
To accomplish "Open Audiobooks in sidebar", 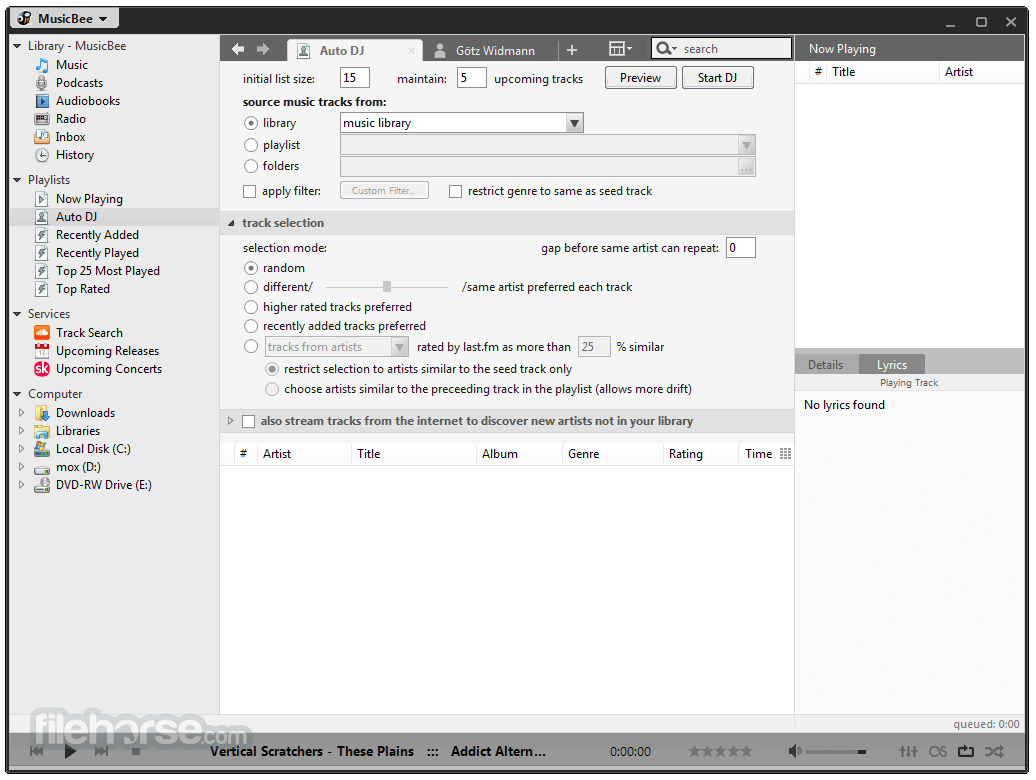I will pyautogui.click(x=88, y=100).
